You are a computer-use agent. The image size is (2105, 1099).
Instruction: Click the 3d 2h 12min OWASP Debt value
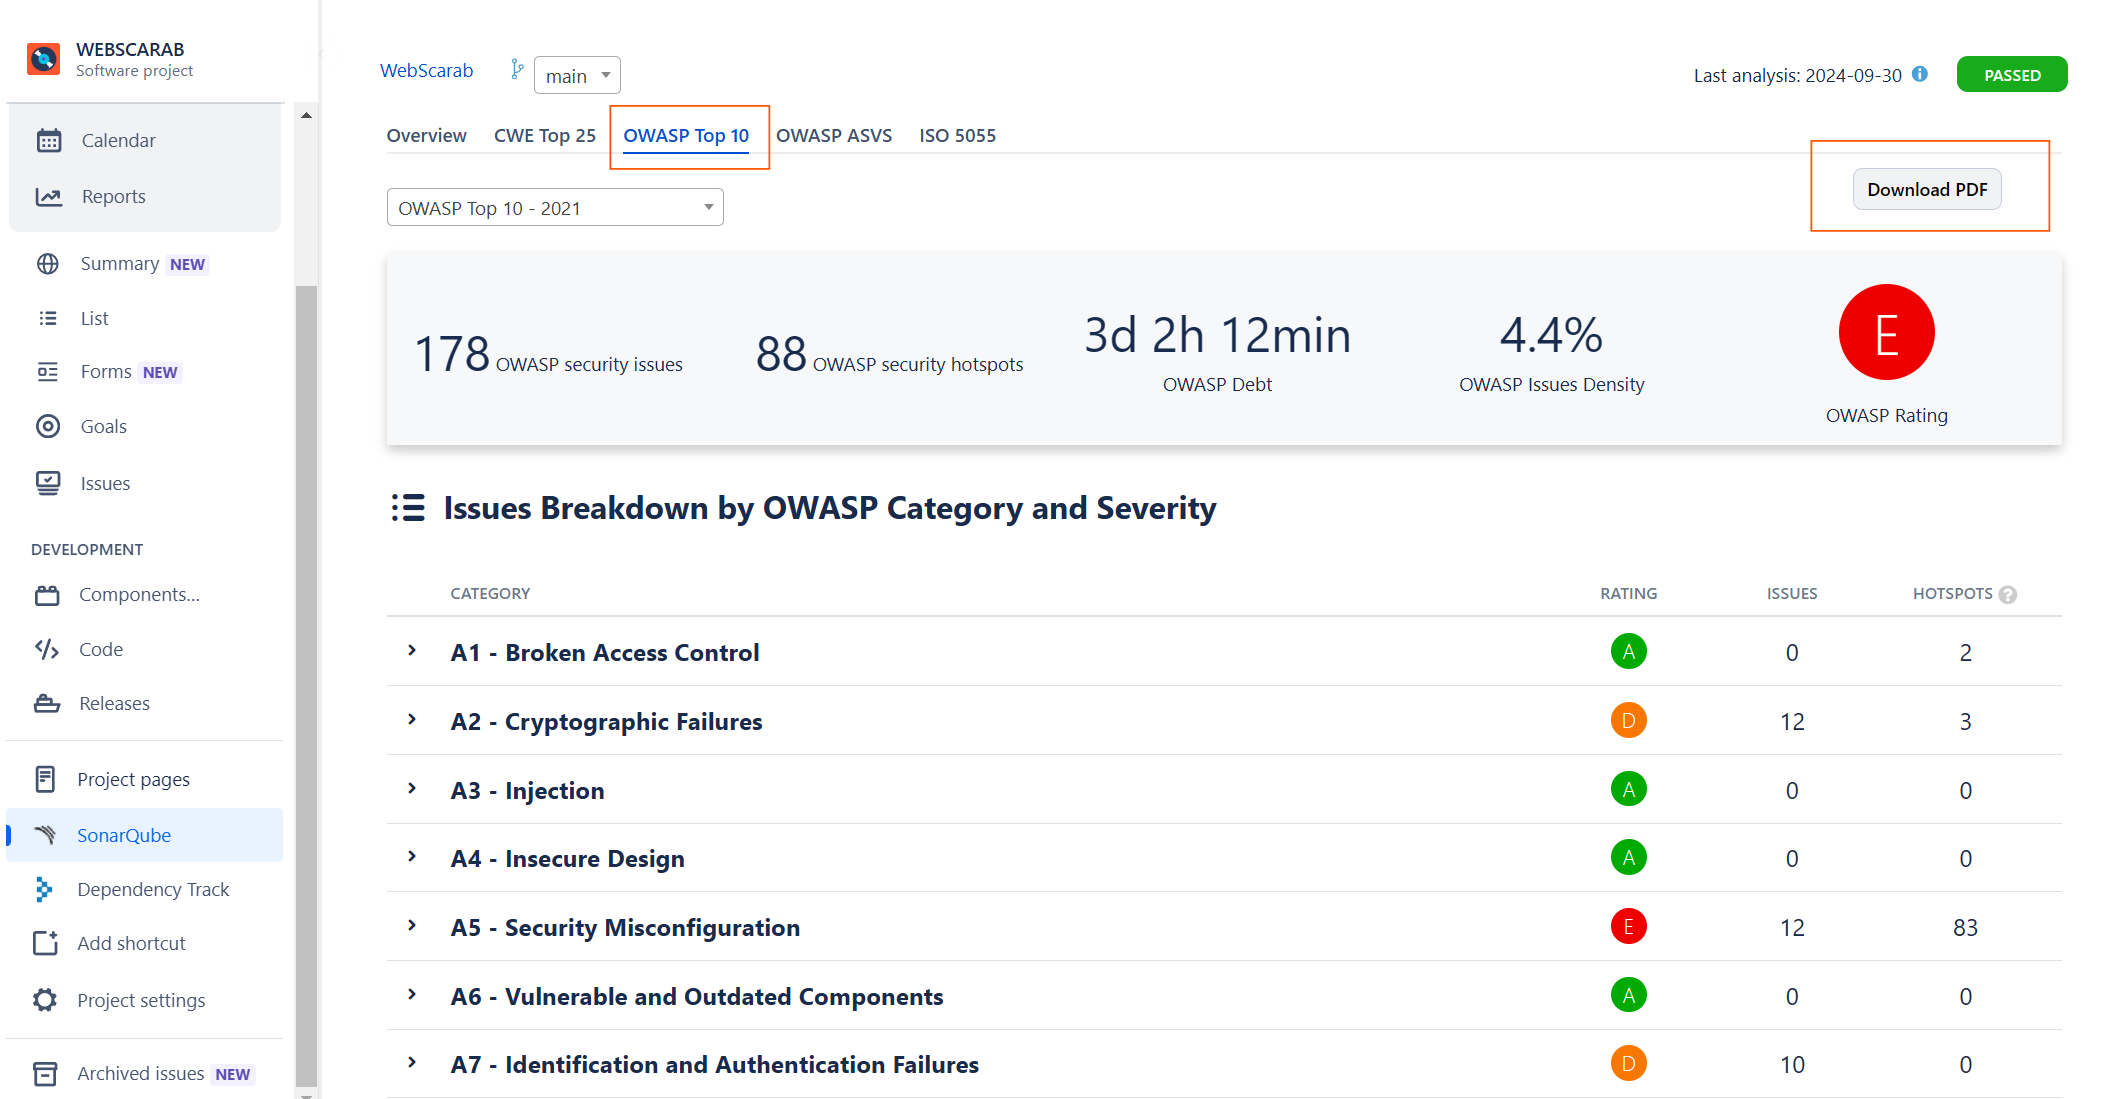tap(1217, 335)
